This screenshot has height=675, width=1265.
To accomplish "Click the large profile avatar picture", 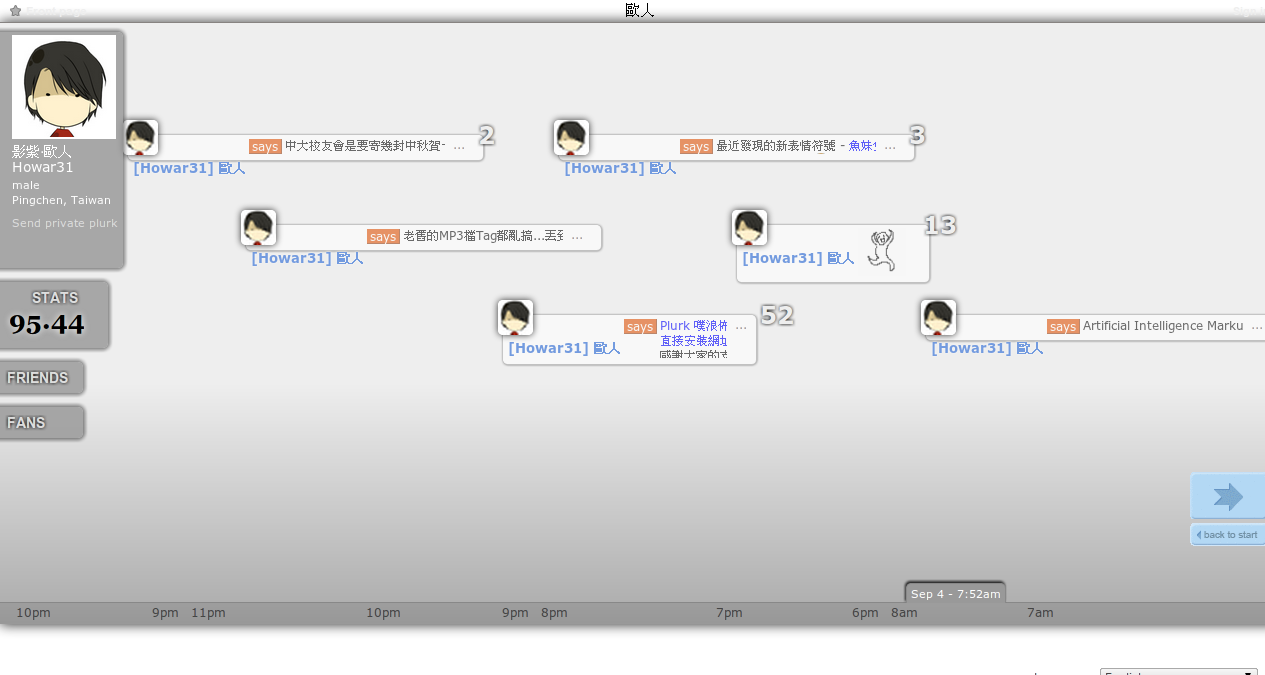I will 64,87.
